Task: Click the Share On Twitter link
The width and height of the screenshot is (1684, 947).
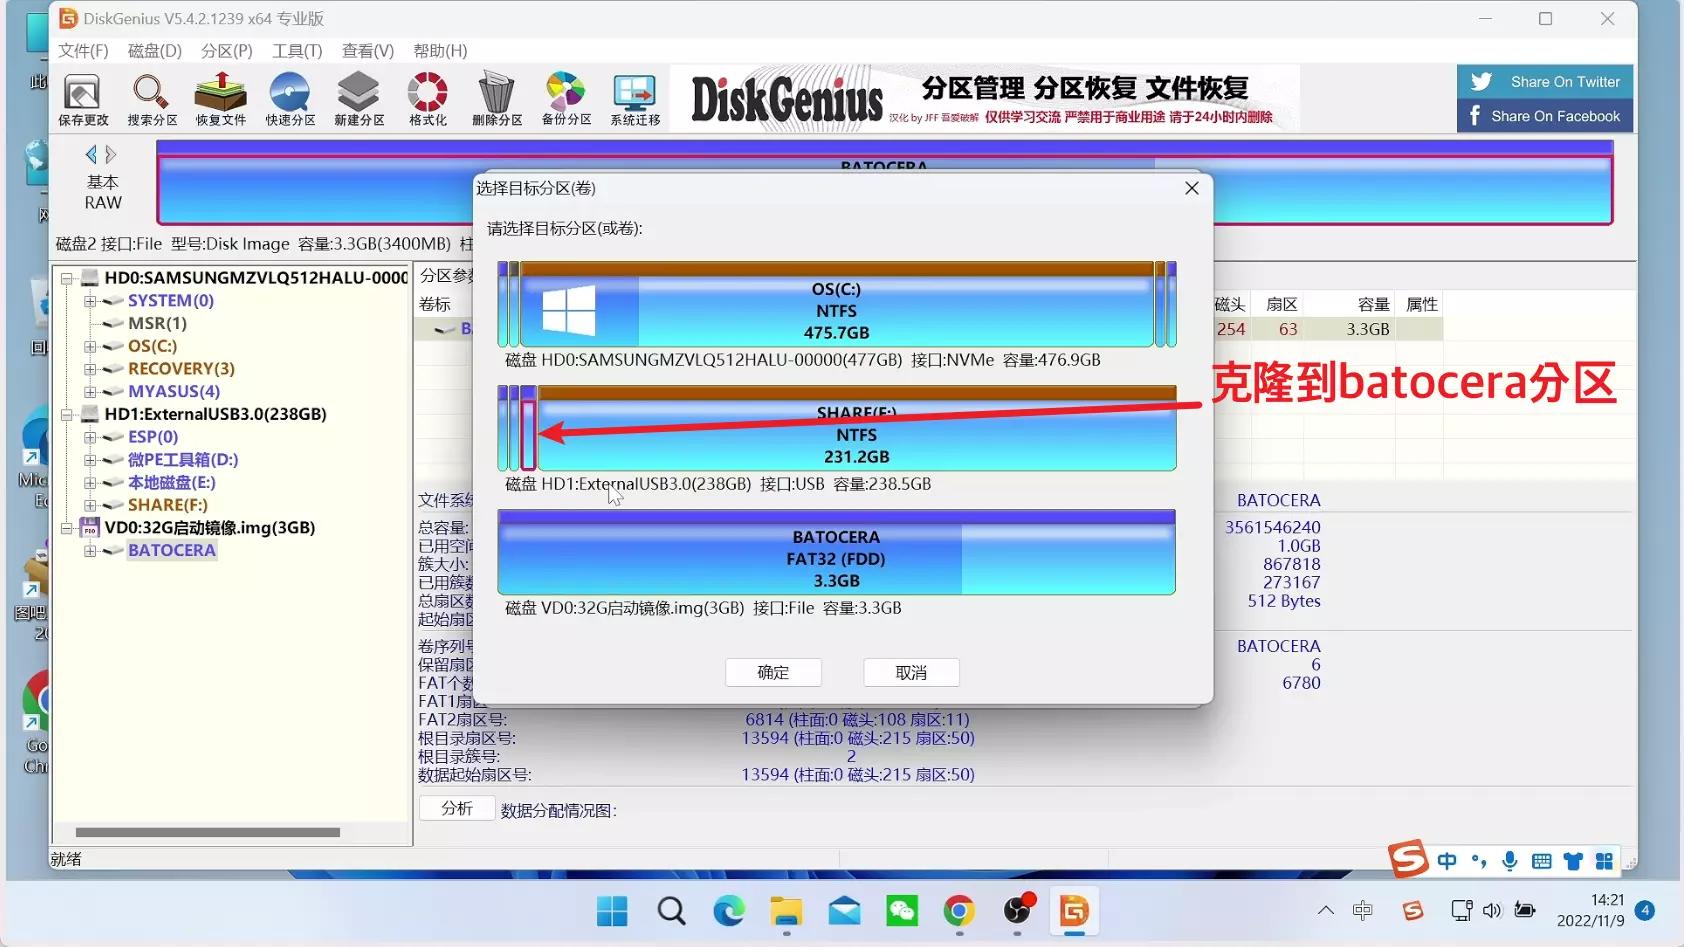Action: (x=1543, y=81)
